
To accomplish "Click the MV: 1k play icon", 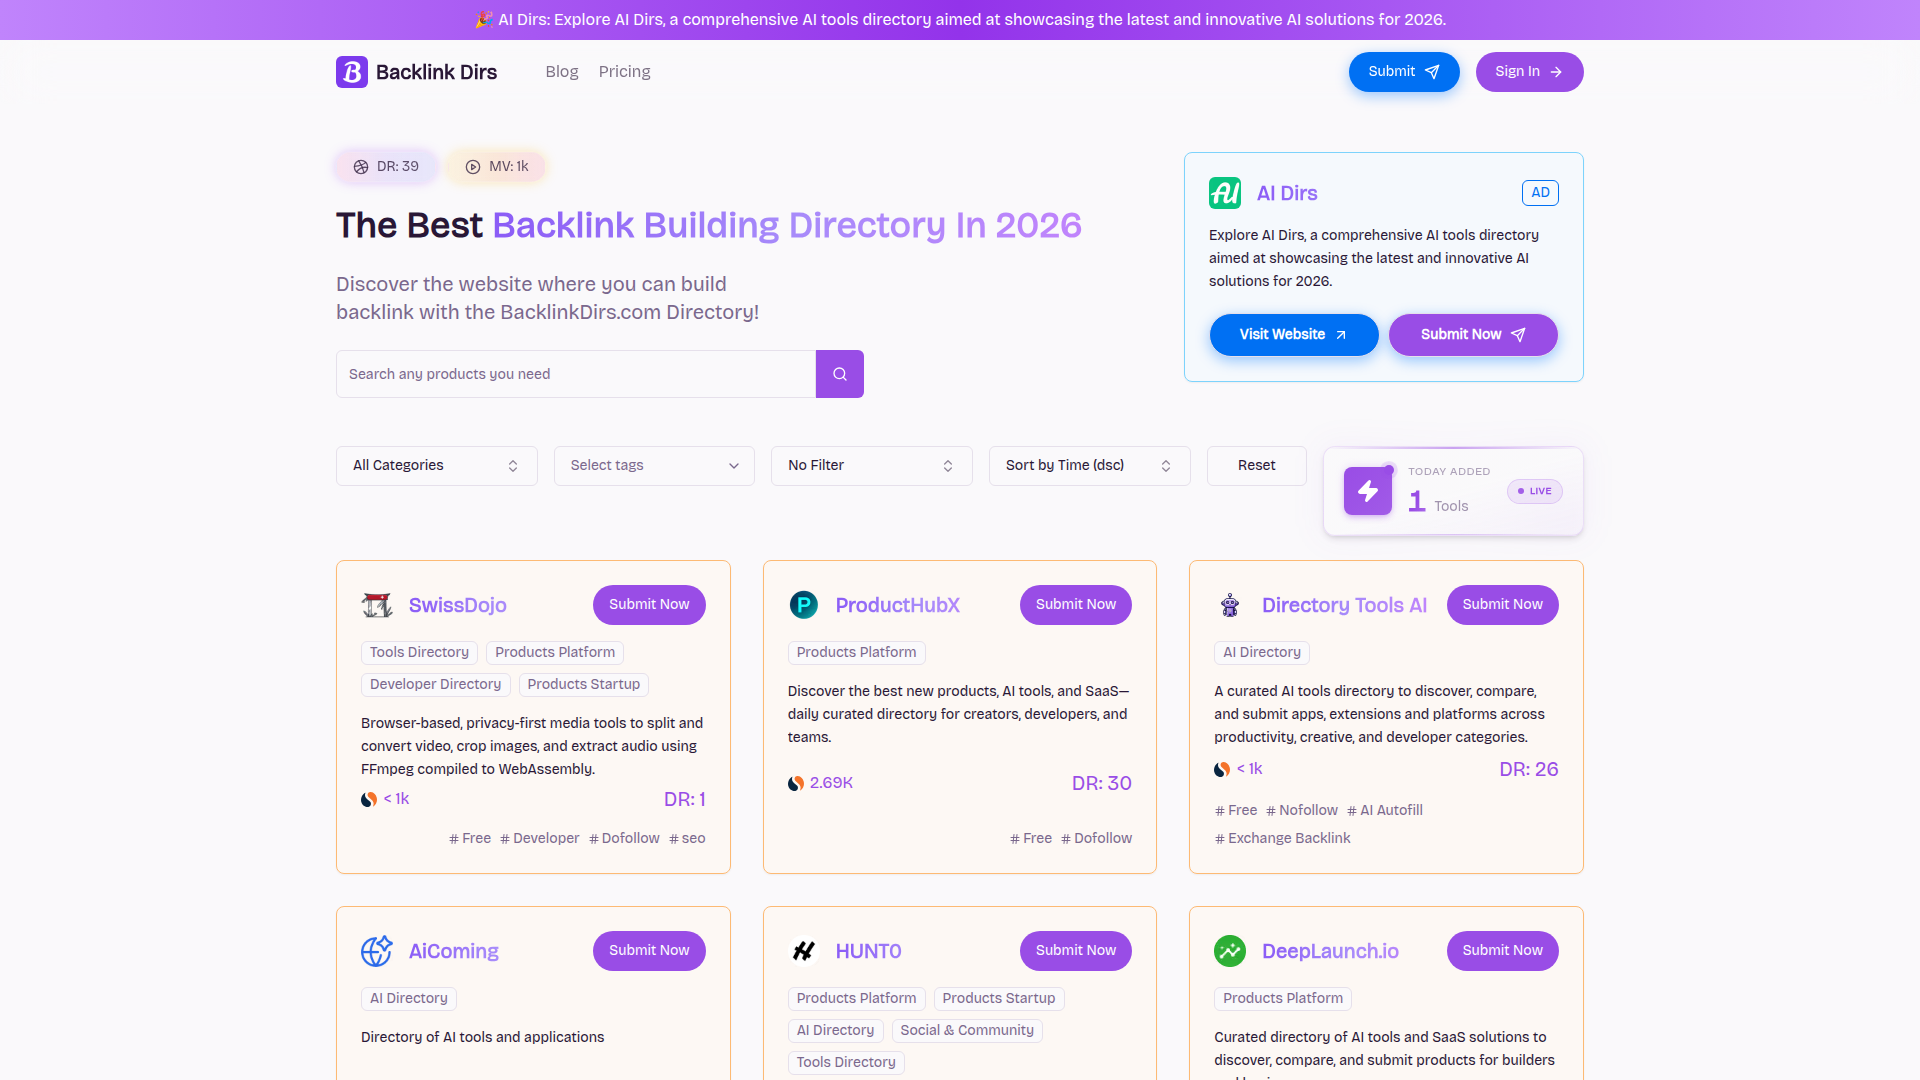I will pos(472,167).
